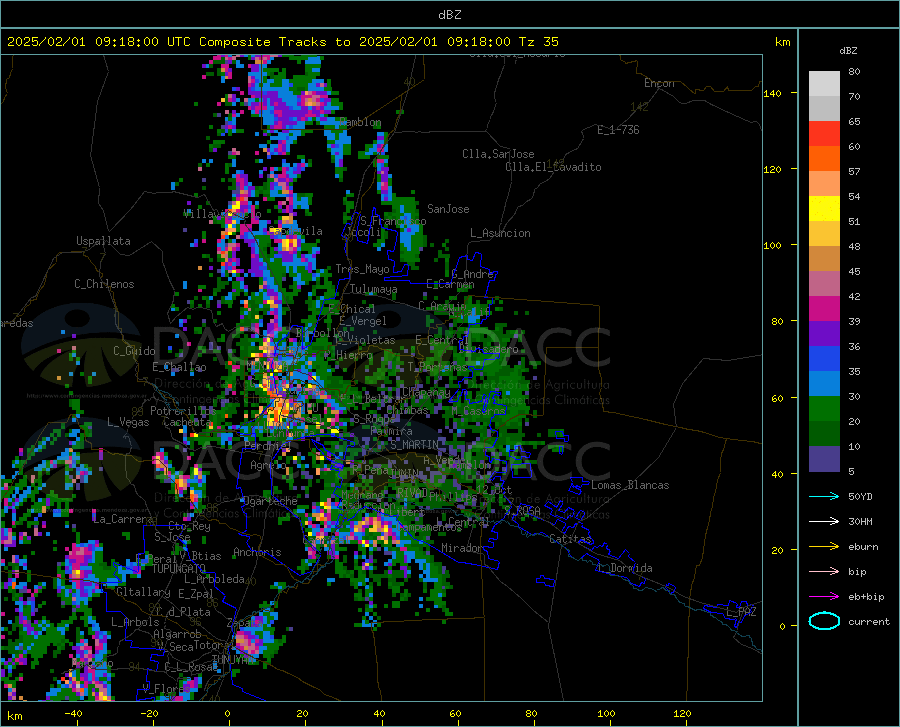Click the S_MARTIN place label
900x727 pixels.
[x=414, y=445]
